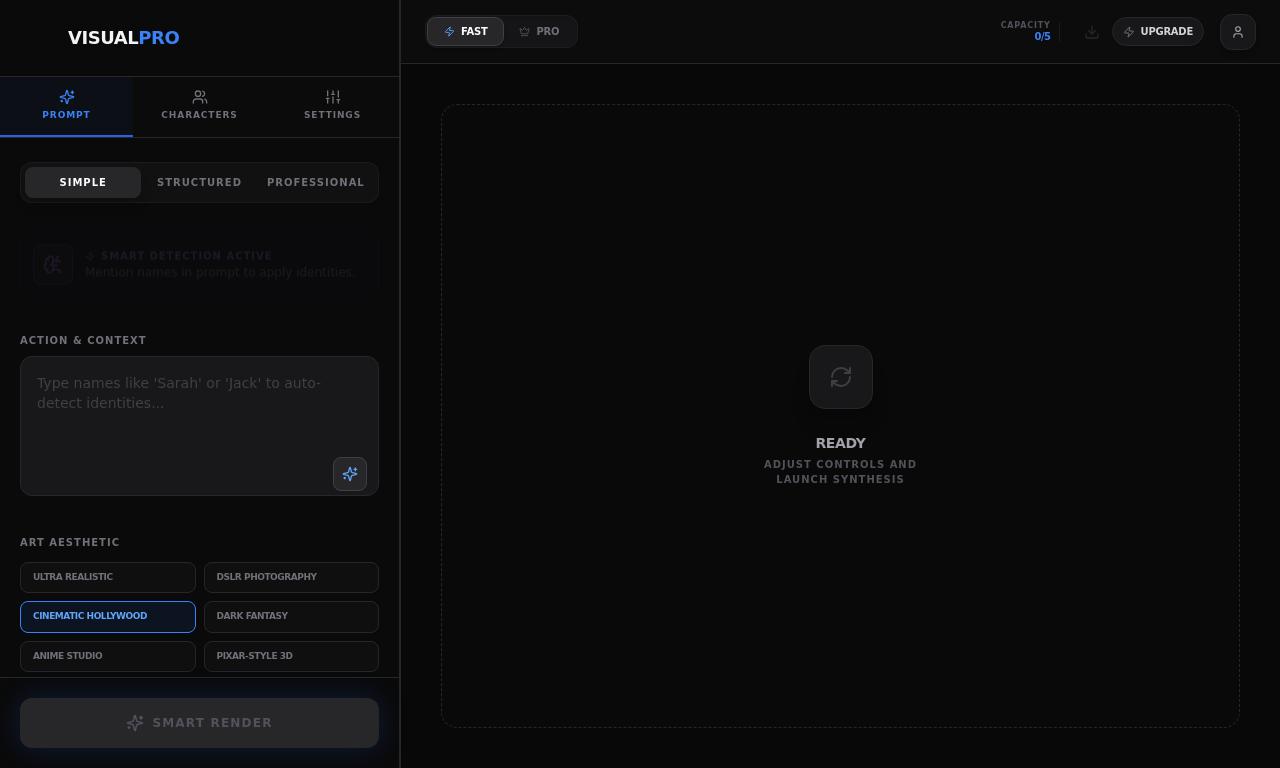Click the Upgrade button
The width and height of the screenshot is (1280, 768).
(x=1157, y=32)
